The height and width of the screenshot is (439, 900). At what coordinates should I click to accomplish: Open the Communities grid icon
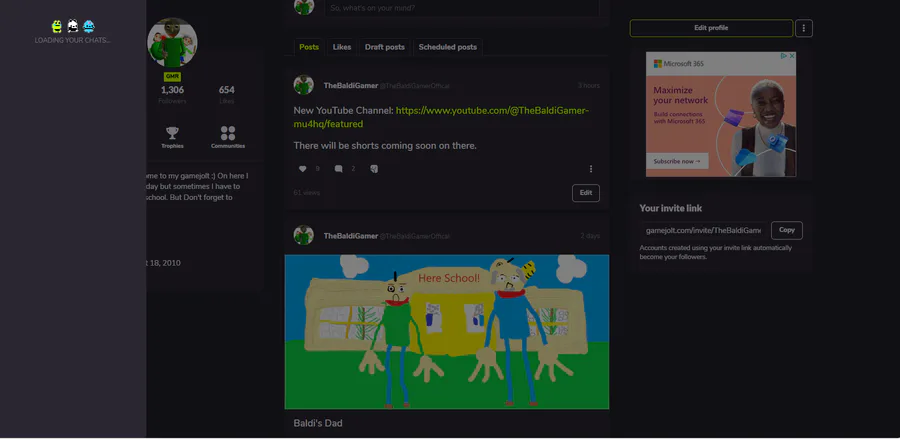[228, 138]
